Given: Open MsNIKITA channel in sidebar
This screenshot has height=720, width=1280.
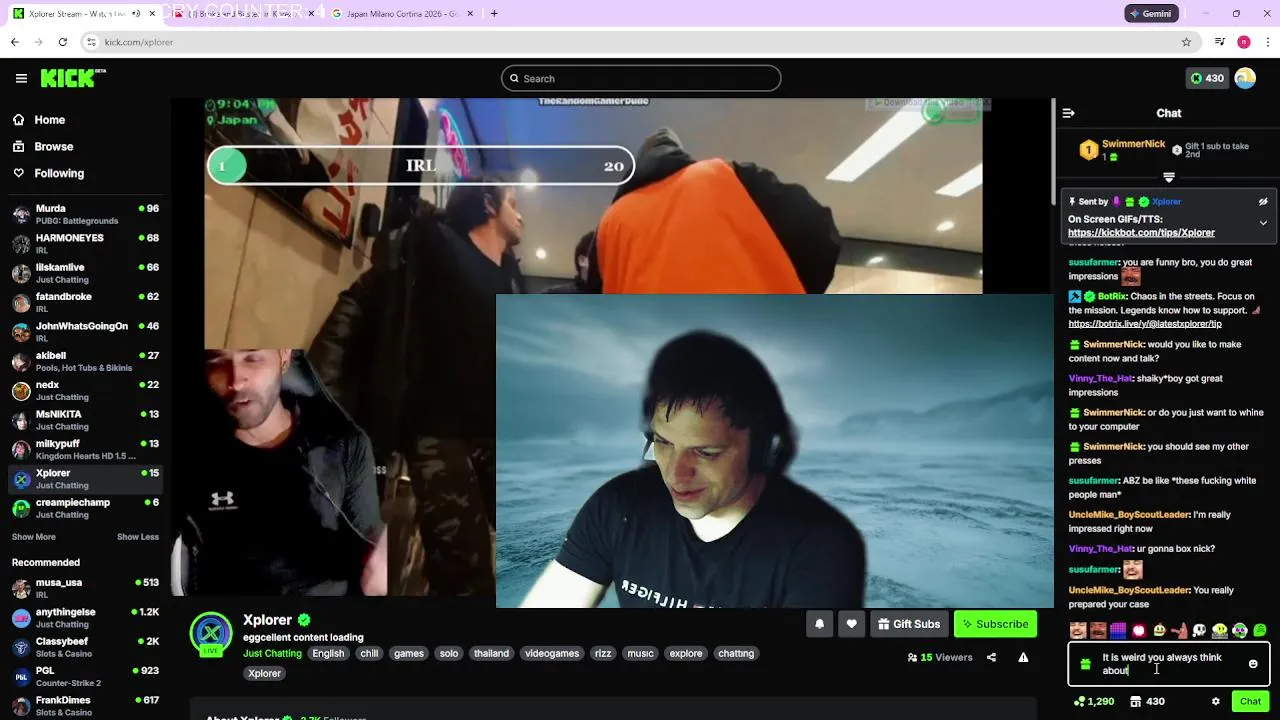Looking at the screenshot, I should (85, 420).
